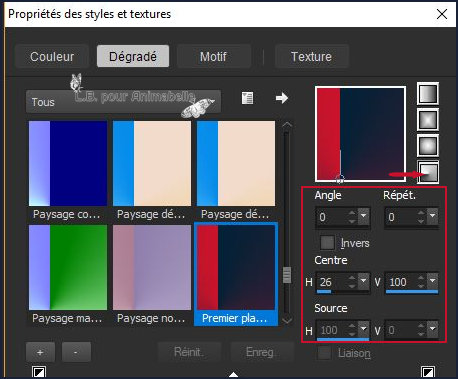The image size is (458, 379).
Task: Open the Centre H value dropdown arrow
Action: pos(363,282)
